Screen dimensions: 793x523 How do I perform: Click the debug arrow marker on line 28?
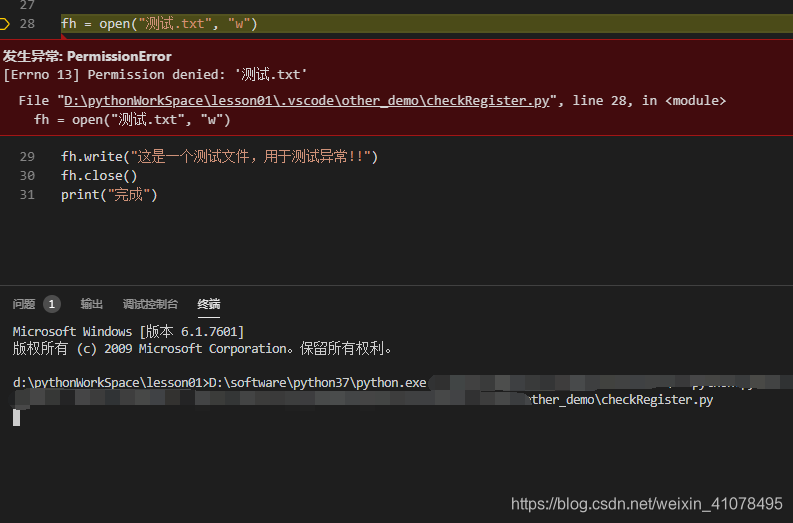[5, 24]
